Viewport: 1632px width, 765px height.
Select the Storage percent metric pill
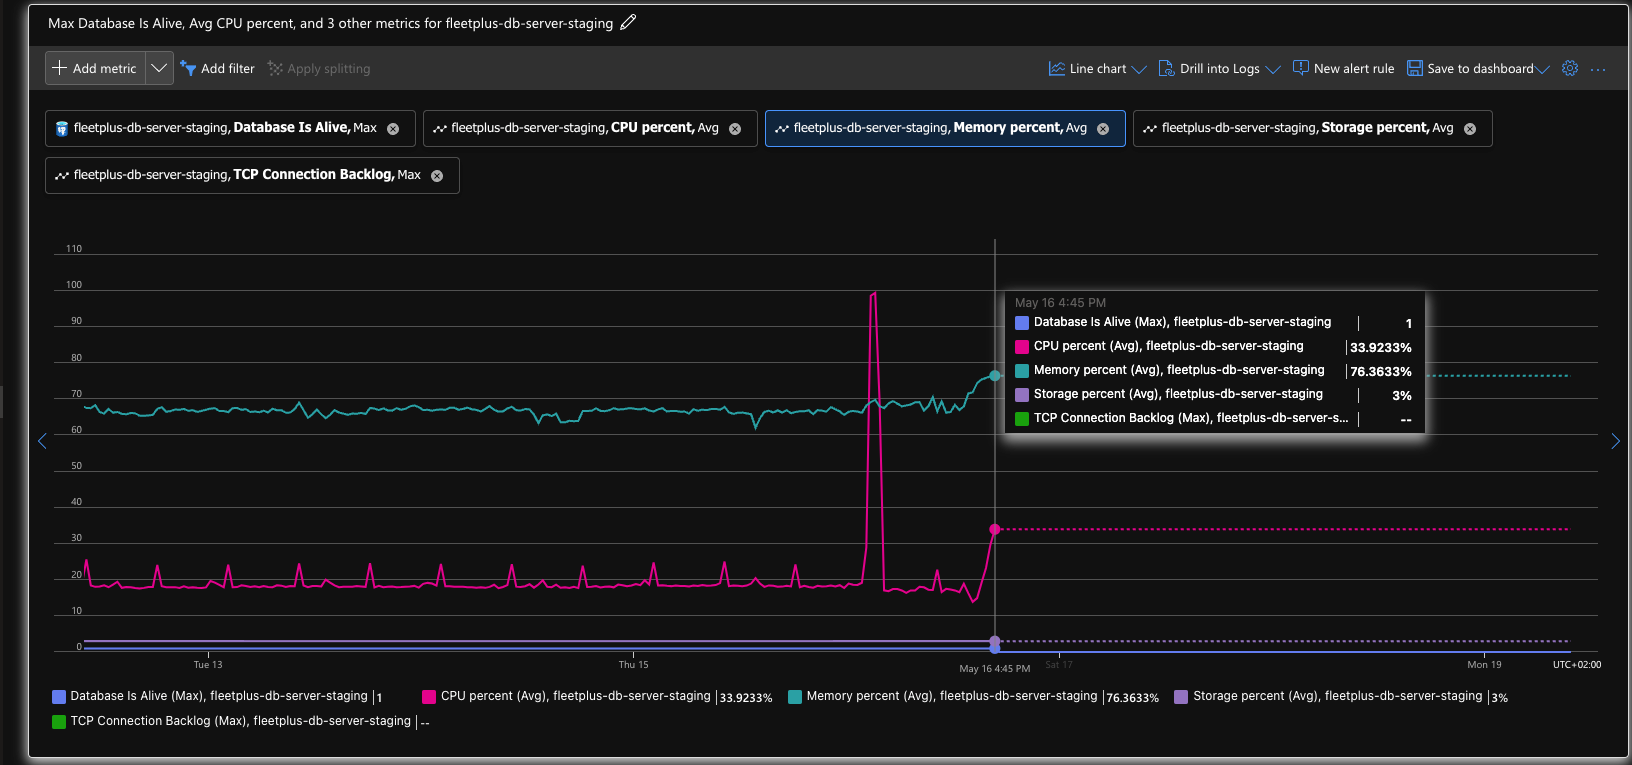1312,128
